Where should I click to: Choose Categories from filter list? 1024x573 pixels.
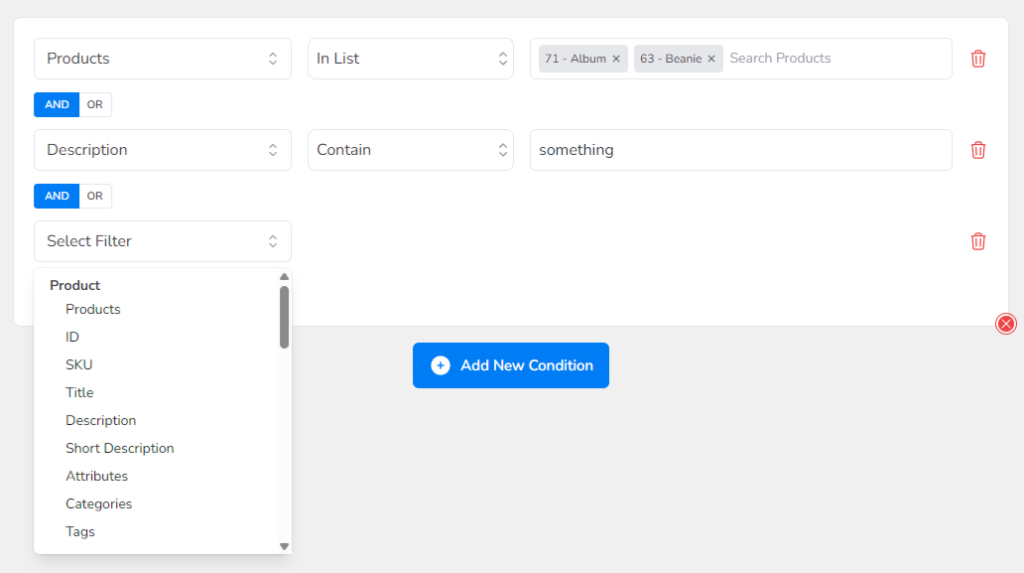tap(99, 504)
